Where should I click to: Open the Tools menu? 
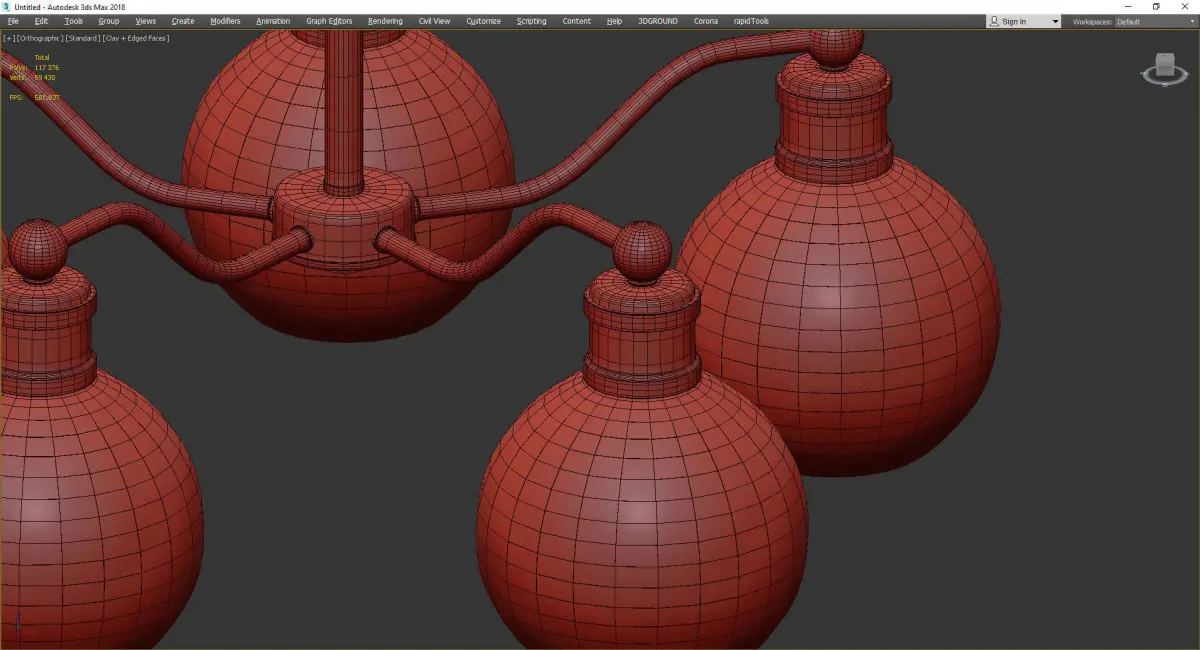coord(74,21)
